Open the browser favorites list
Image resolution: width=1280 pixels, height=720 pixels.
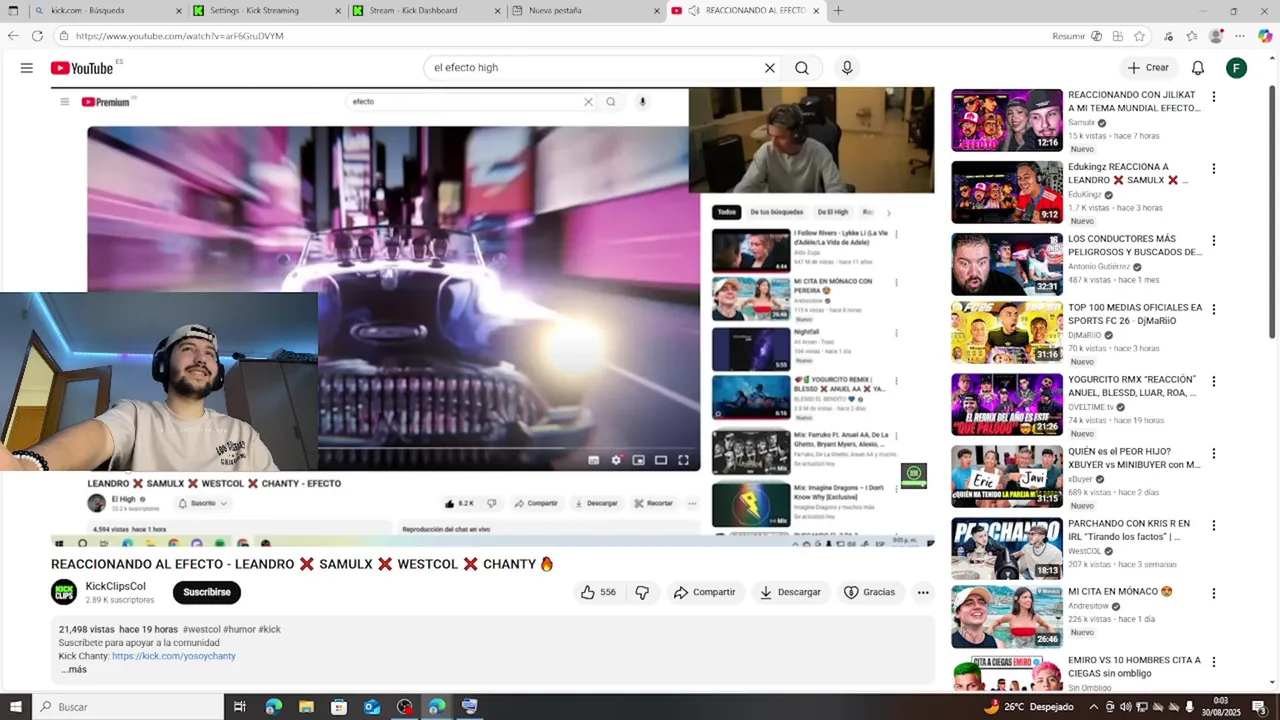1192,36
